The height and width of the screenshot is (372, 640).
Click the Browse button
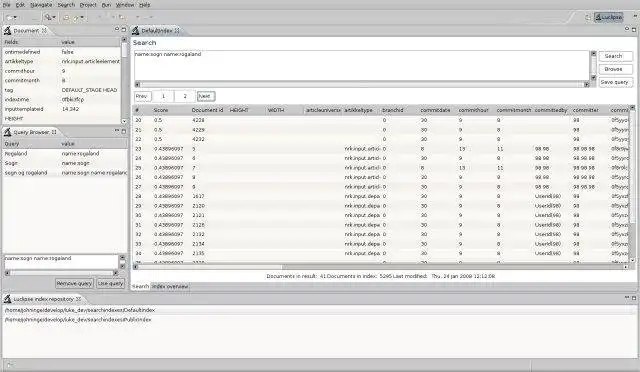pyautogui.click(x=616, y=69)
